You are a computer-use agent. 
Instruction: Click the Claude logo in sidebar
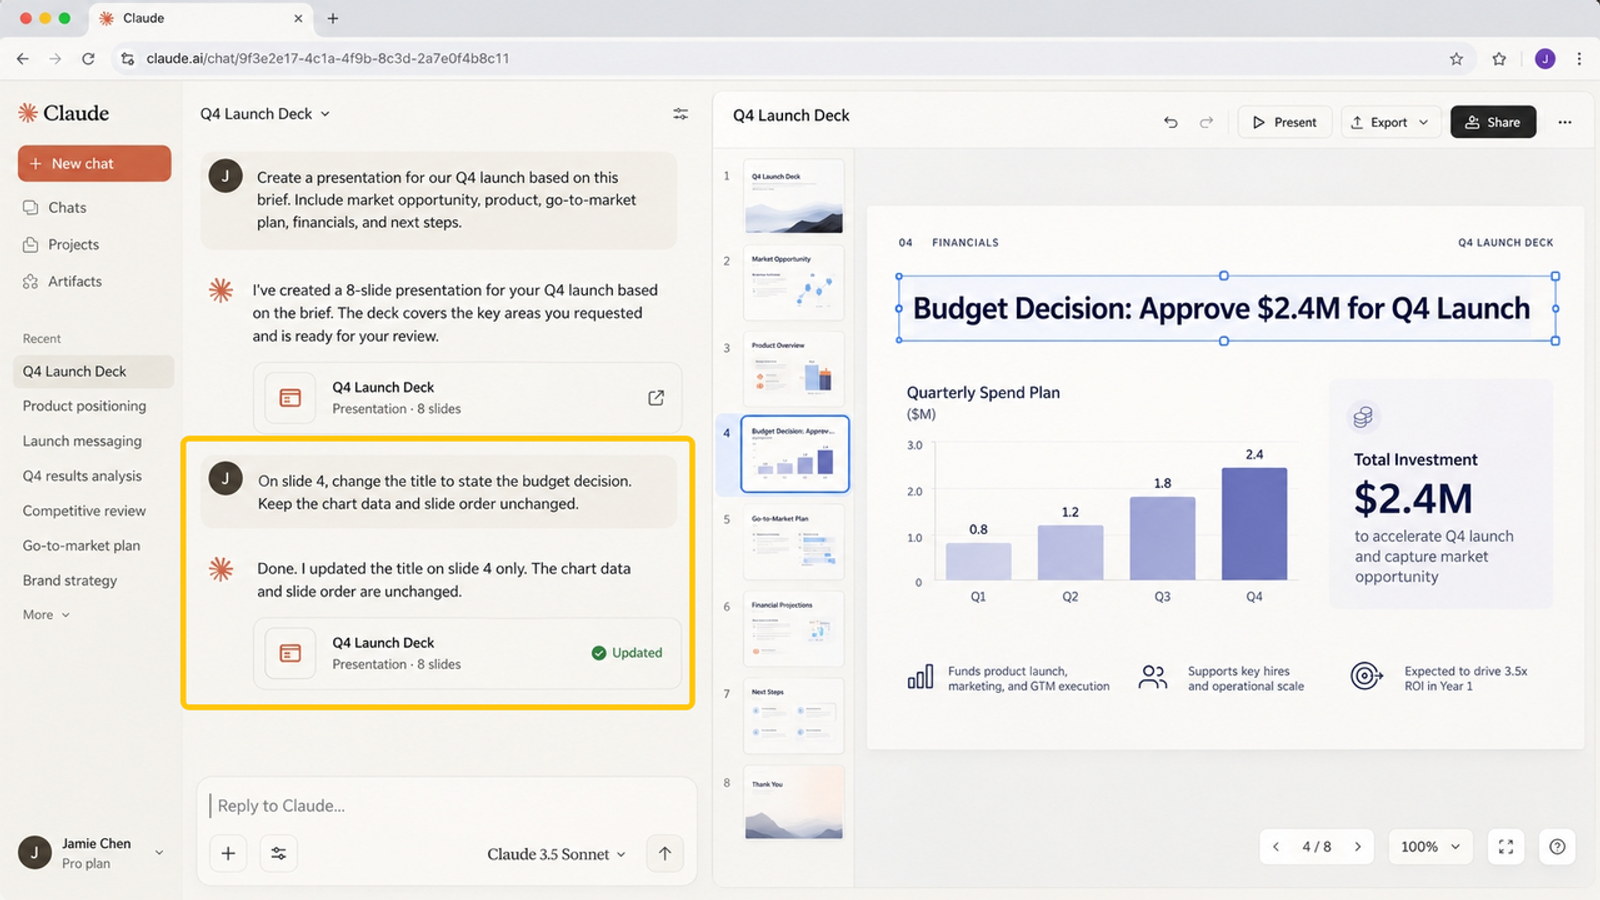click(x=63, y=113)
